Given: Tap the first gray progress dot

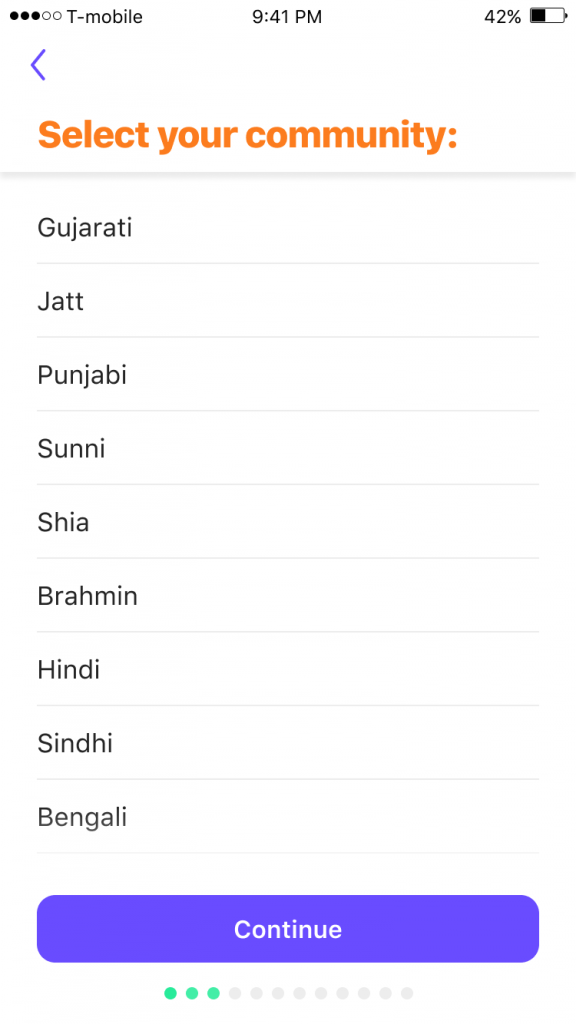Looking at the screenshot, I should click(x=235, y=993).
